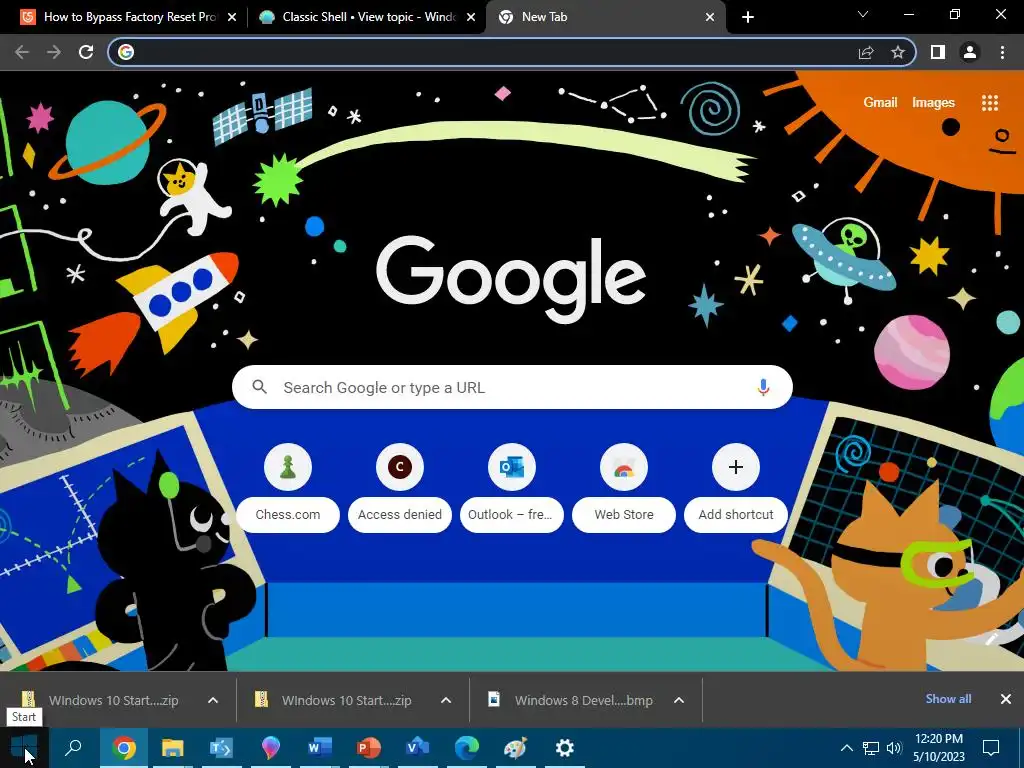Open the clock and date flyout
Screen dimensions: 1024x768
[x=938, y=748]
